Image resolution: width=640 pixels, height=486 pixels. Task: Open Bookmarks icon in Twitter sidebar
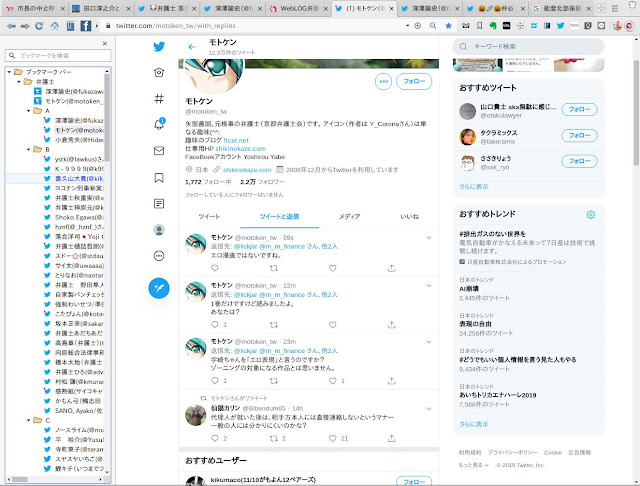[159, 178]
